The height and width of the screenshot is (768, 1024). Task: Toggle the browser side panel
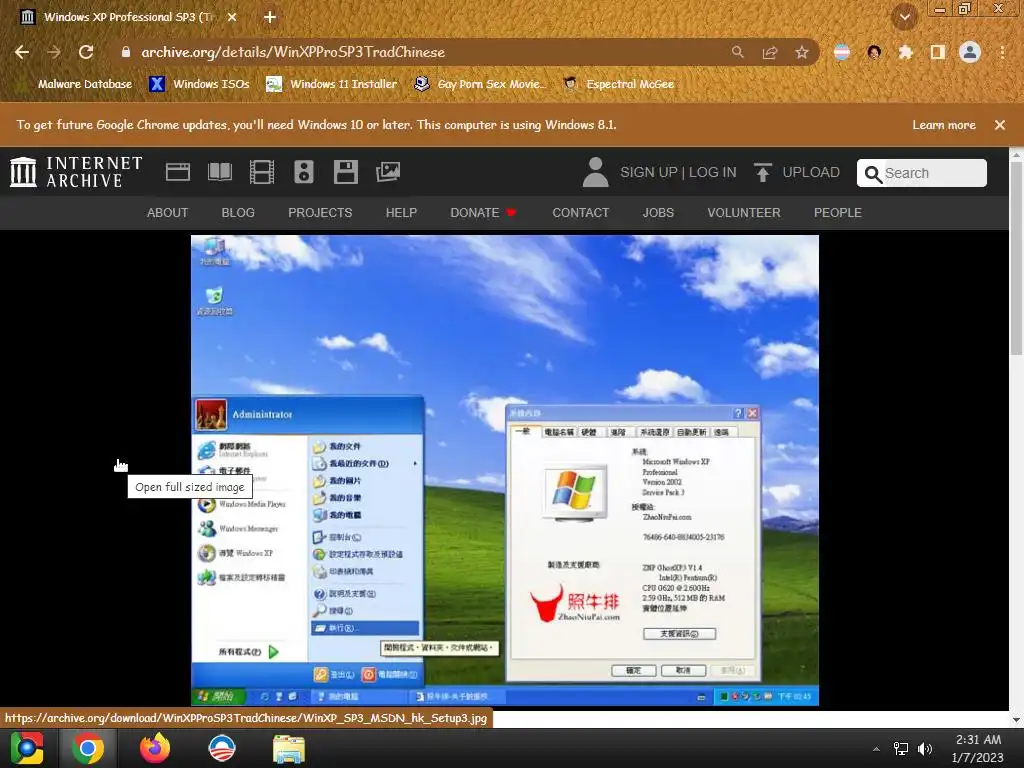click(938, 52)
